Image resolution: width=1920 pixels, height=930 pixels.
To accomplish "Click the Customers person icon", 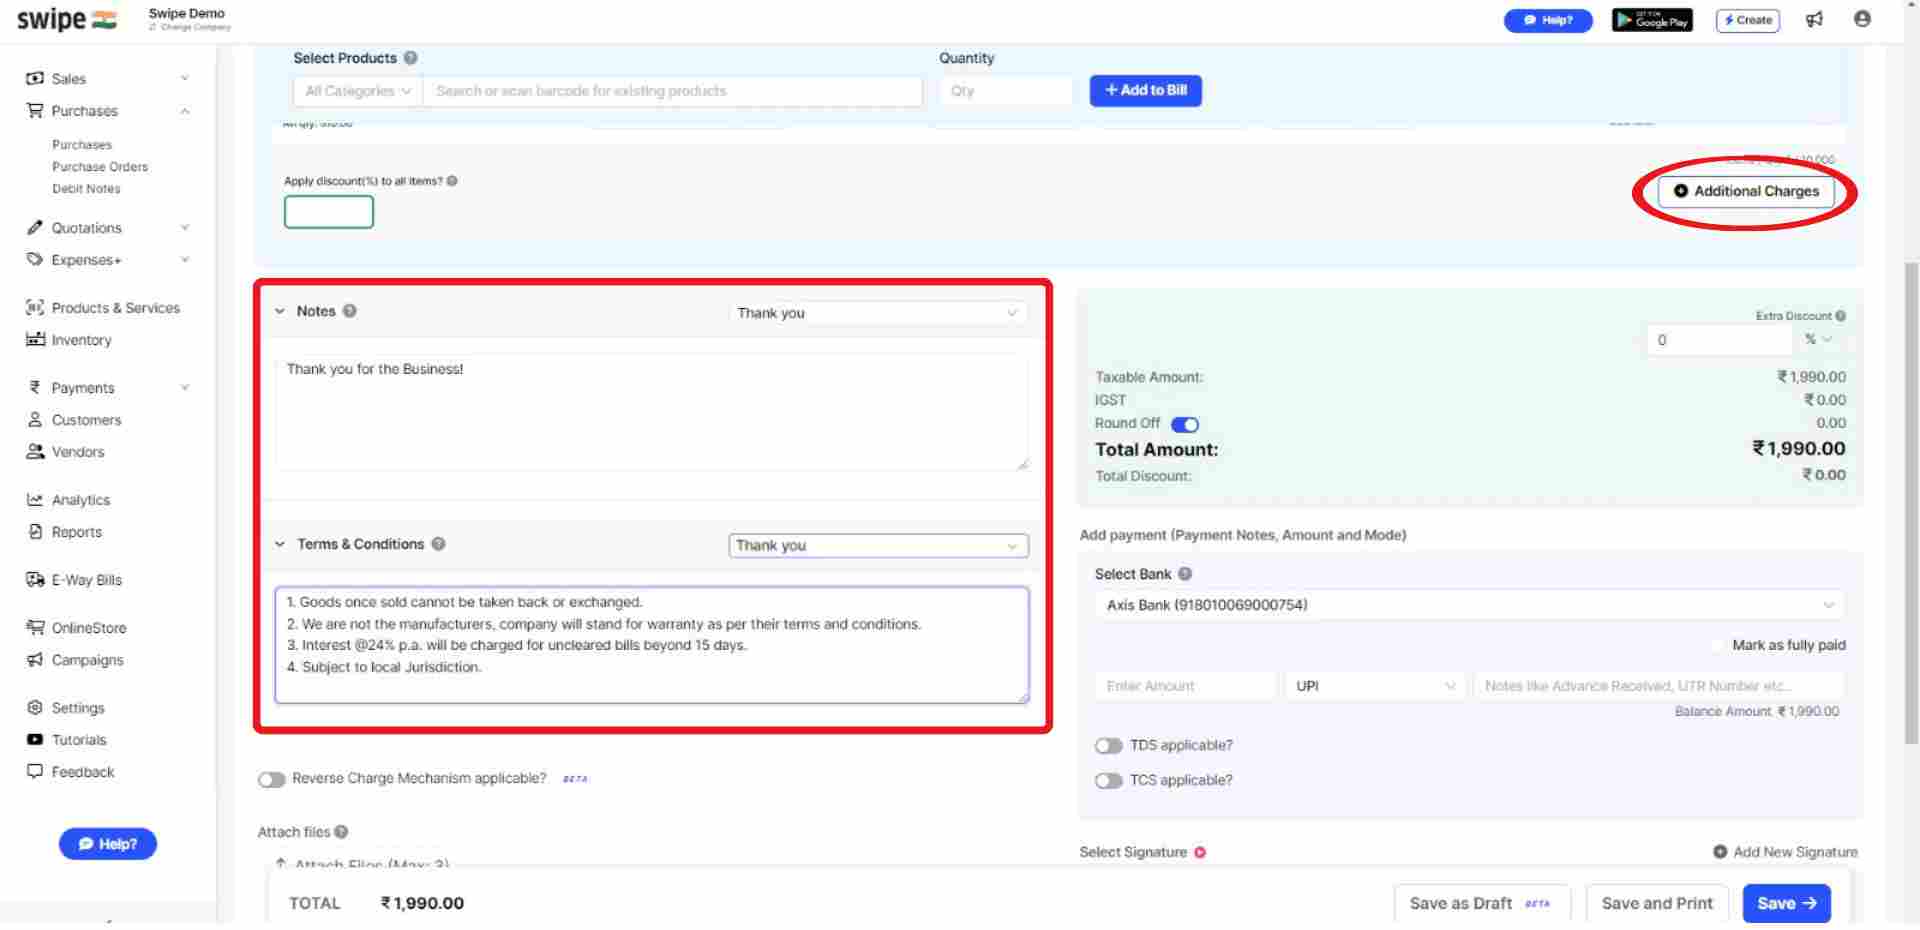I will [x=35, y=419].
